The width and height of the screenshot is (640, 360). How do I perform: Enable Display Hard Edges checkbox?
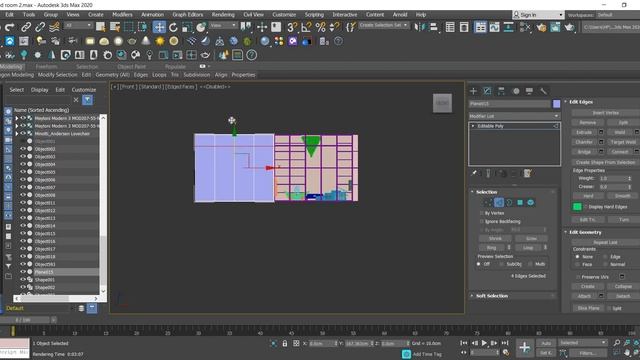tap(586, 207)
